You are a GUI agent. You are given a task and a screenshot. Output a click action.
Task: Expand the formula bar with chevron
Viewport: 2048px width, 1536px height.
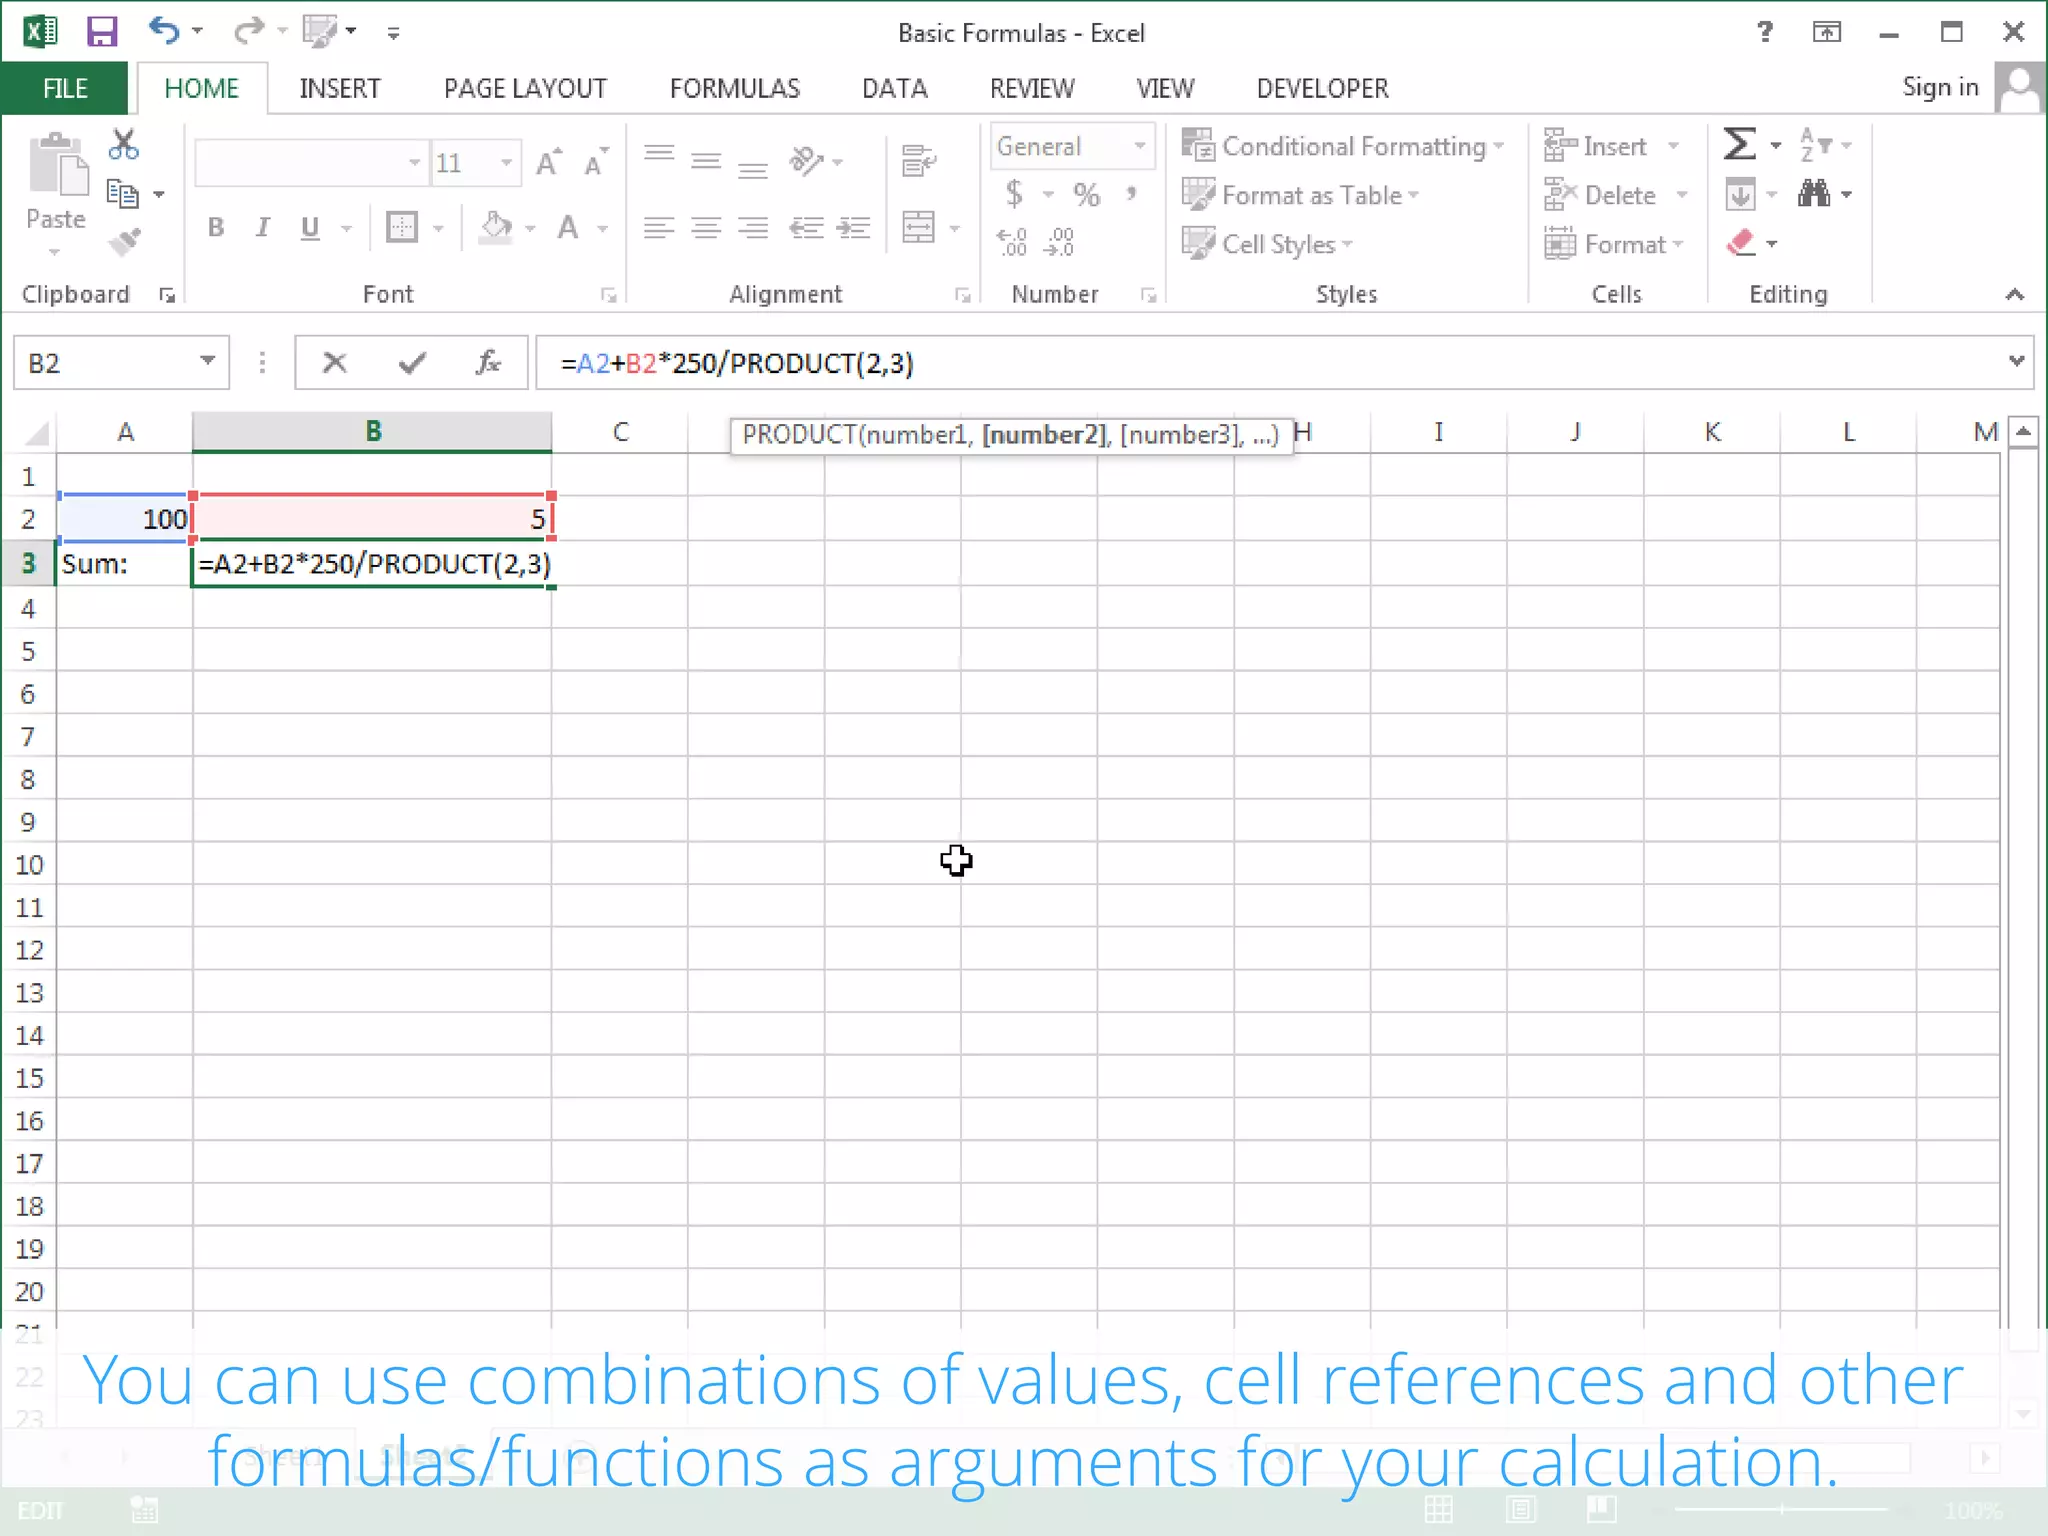tap(2016, 361)
